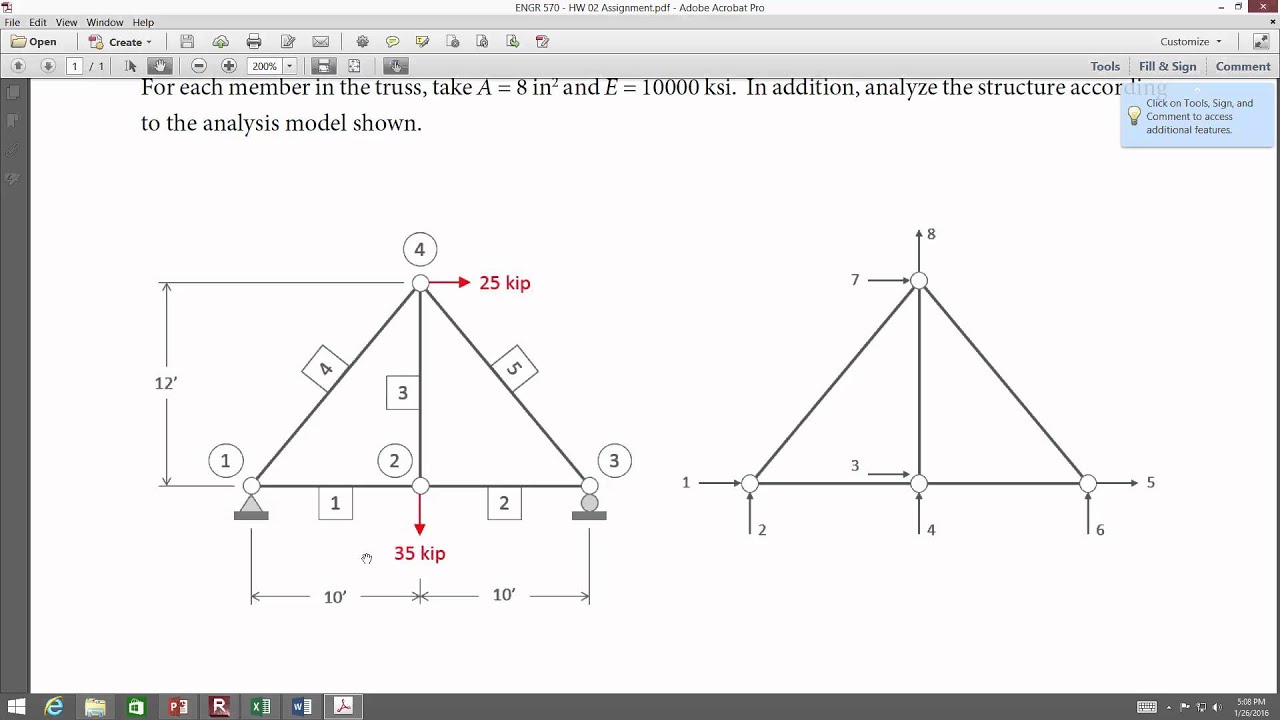
Task: Open the Edit menu
Action: click(37, 22)
